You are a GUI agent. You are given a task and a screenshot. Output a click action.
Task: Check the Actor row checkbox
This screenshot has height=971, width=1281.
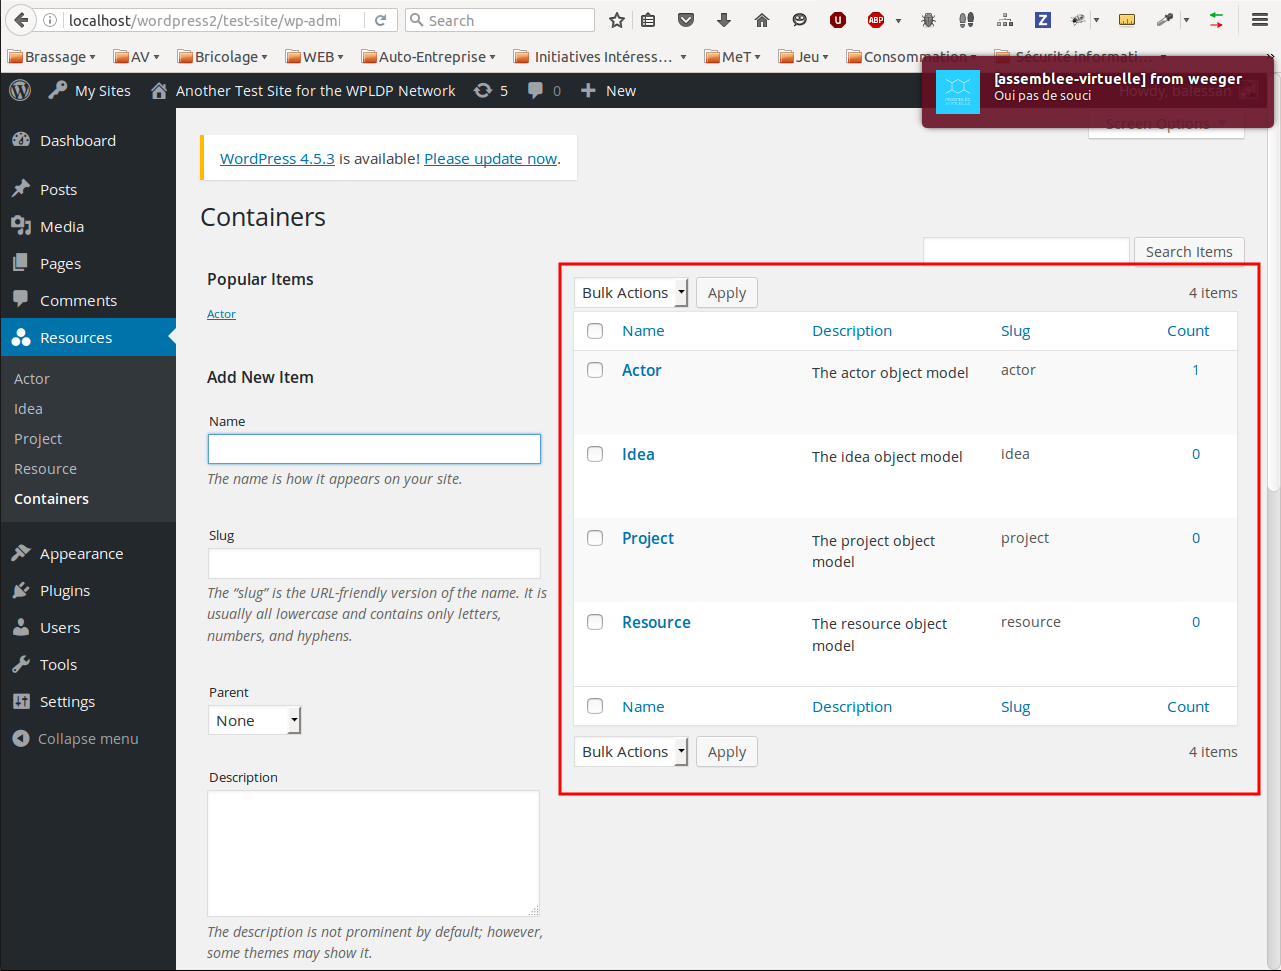(x=595, y=370)
